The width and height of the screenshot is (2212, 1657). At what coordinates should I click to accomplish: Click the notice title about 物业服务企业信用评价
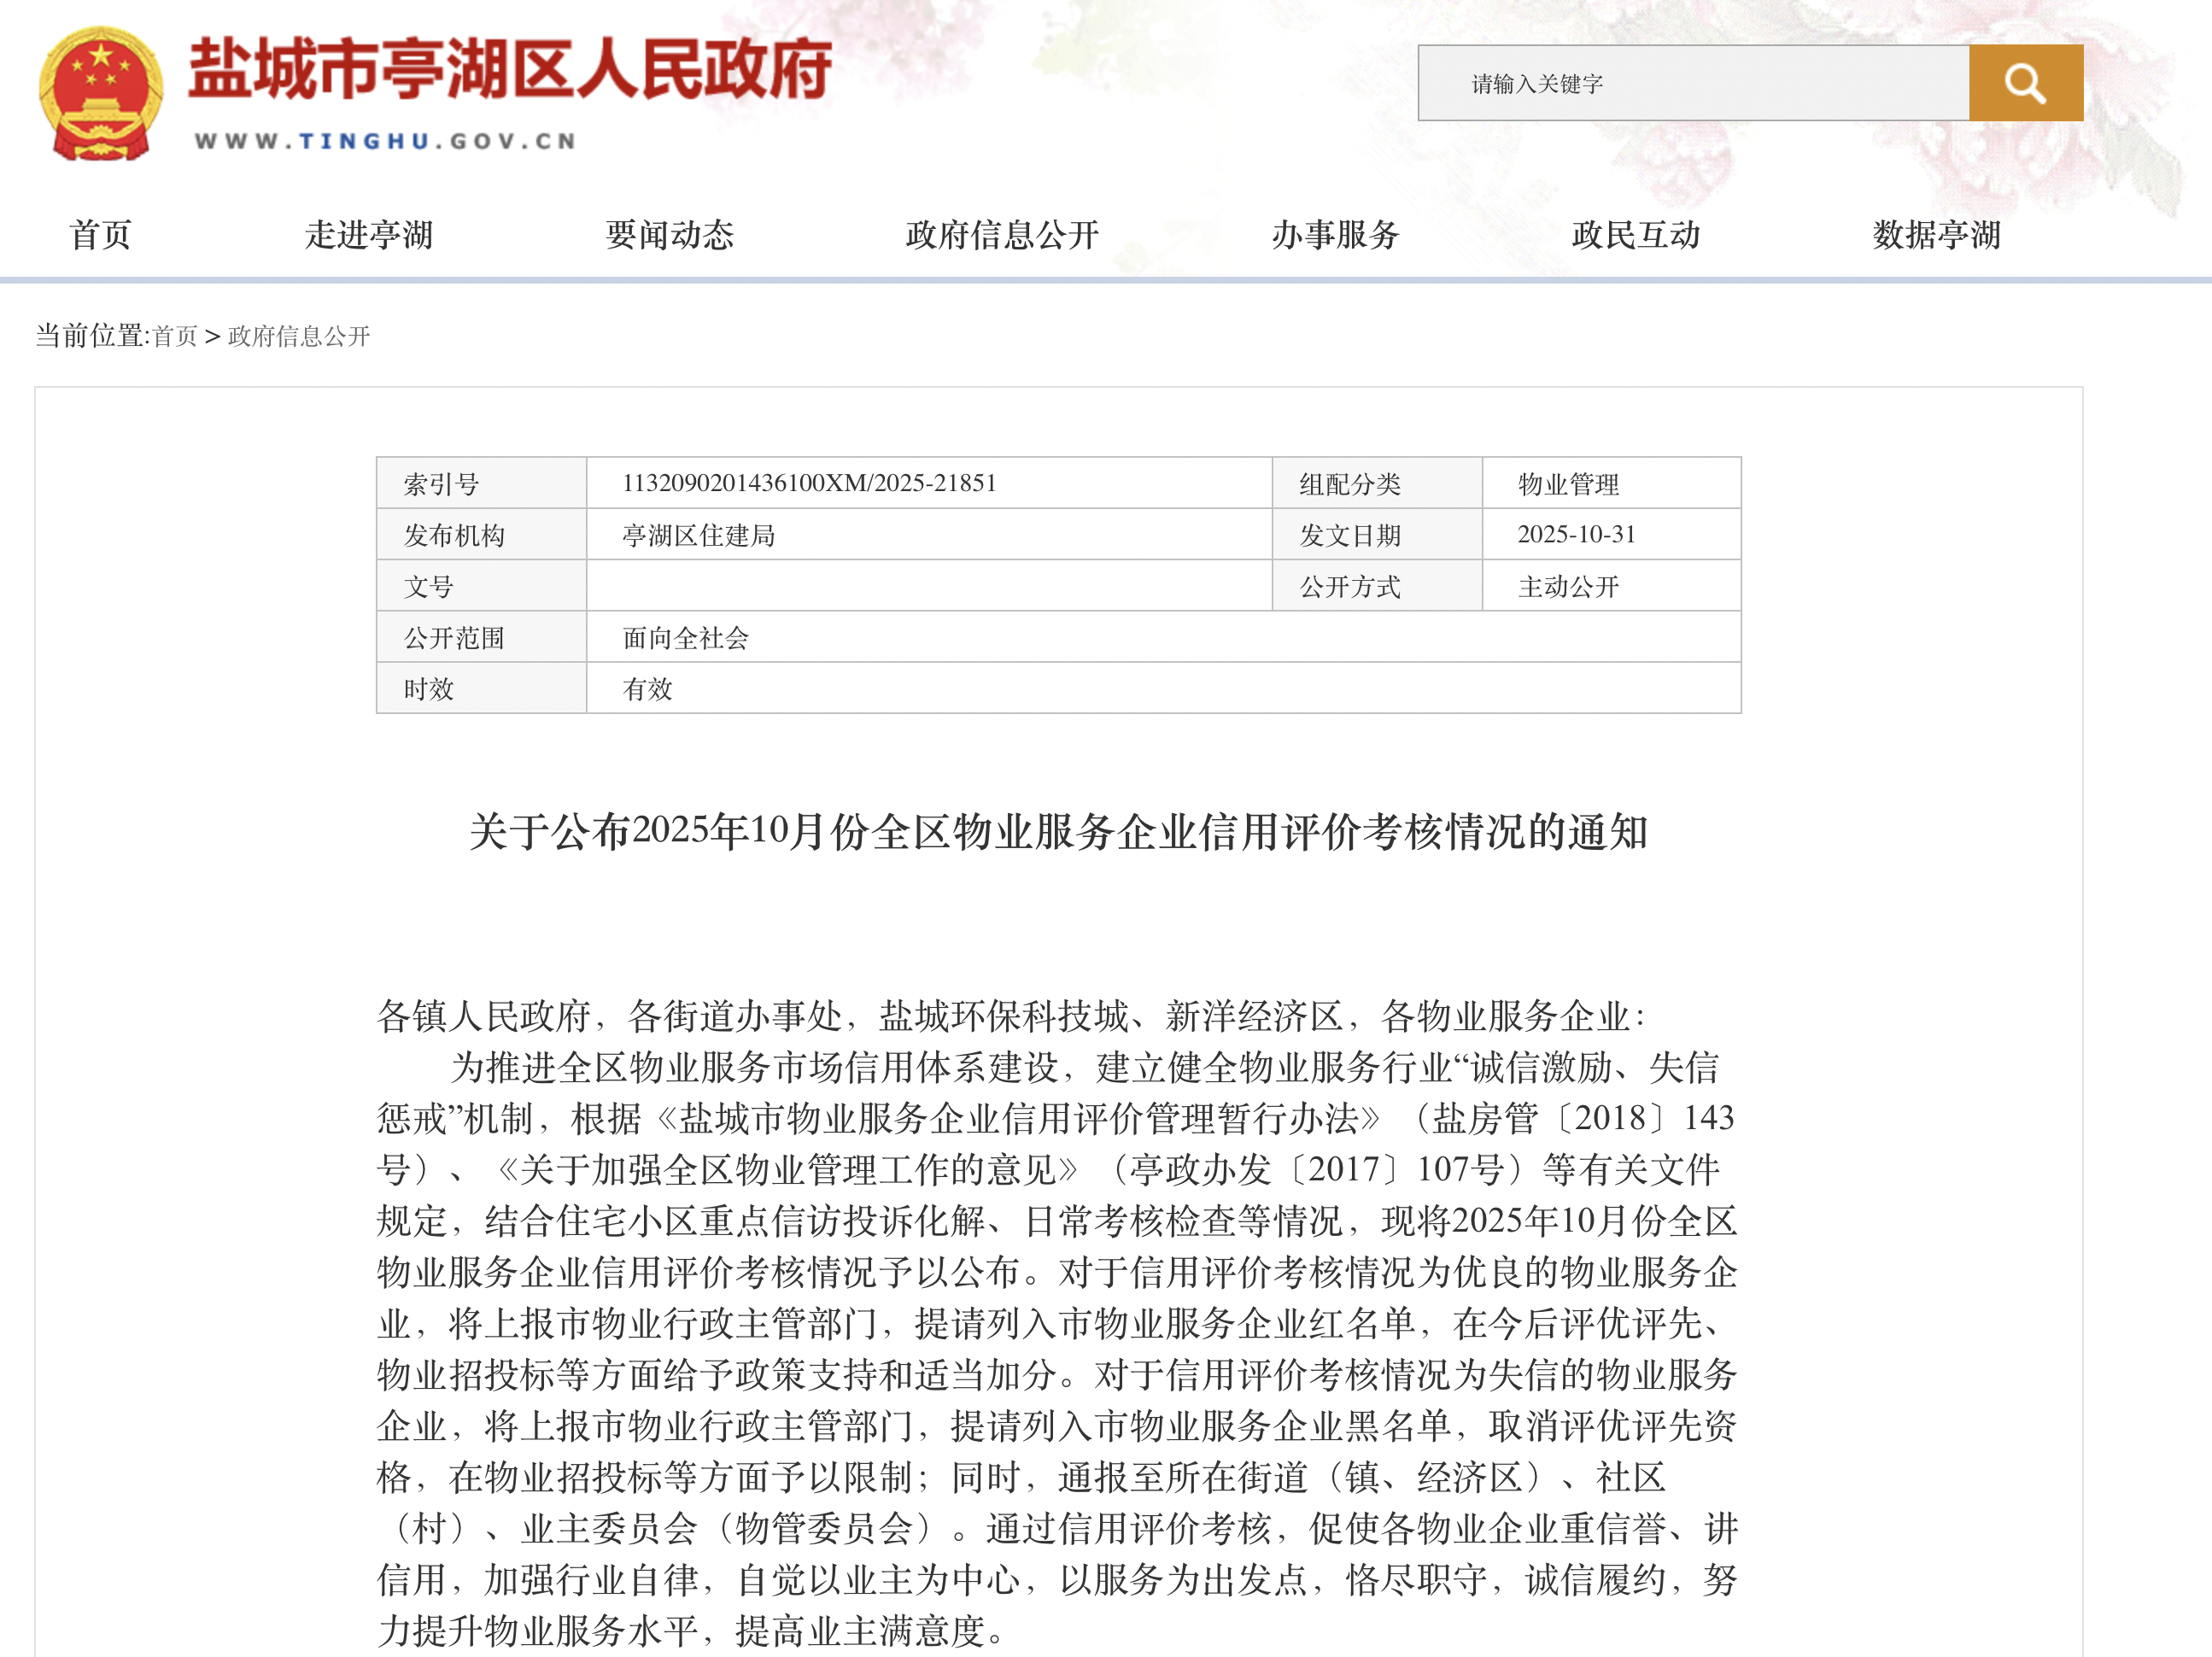[x=1059, y=832]
